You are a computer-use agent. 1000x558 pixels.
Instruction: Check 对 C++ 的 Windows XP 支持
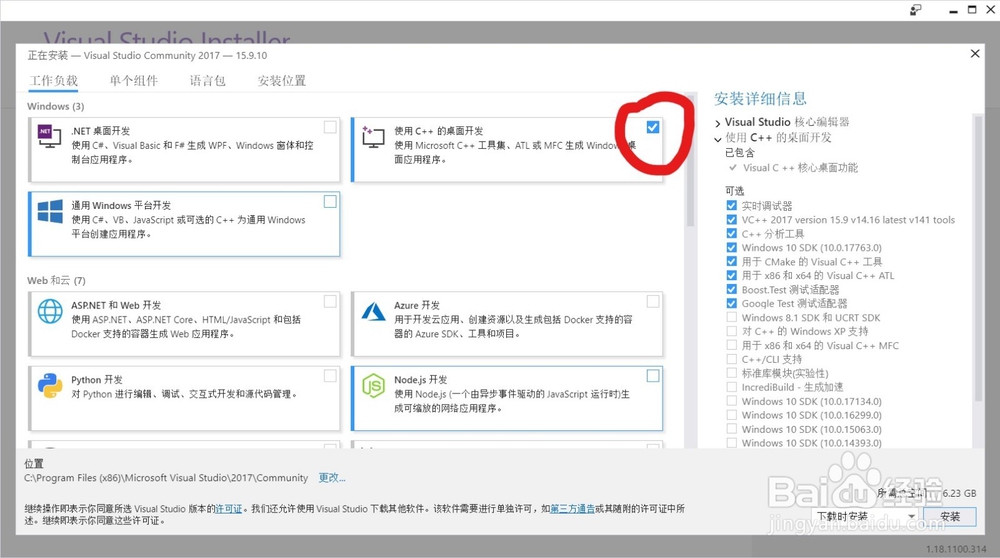click(x=732, y=331)
